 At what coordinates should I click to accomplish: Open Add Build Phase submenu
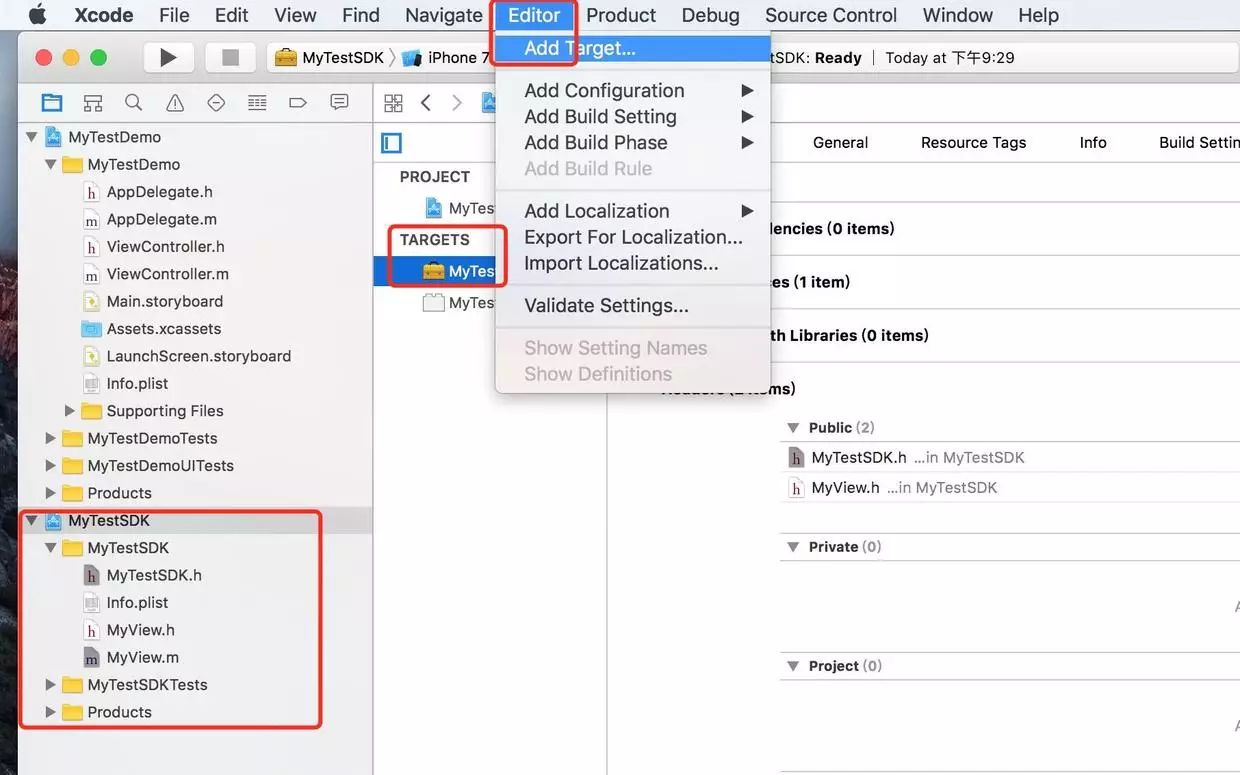[x=633, y=142]
